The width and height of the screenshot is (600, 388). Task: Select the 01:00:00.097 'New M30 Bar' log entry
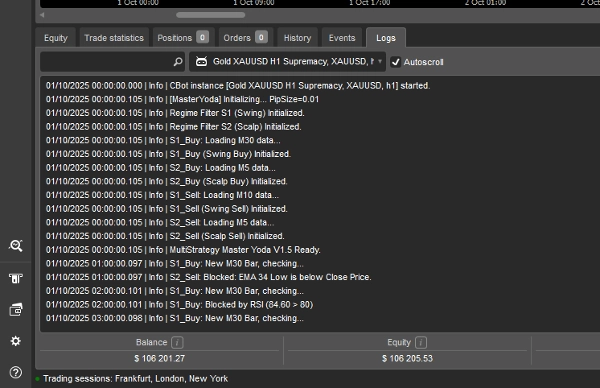point(175,264)
